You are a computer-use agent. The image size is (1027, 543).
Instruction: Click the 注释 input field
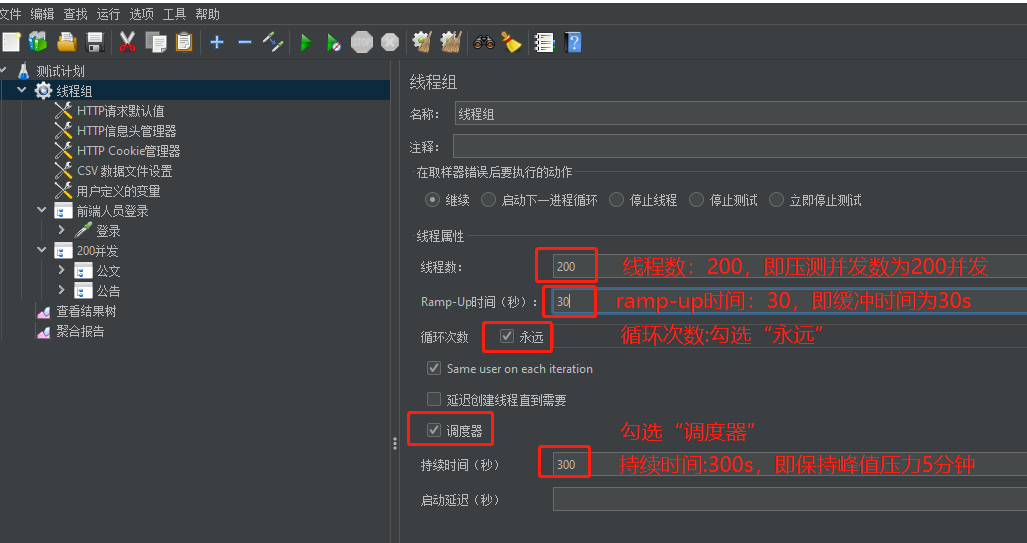(739, 146)
